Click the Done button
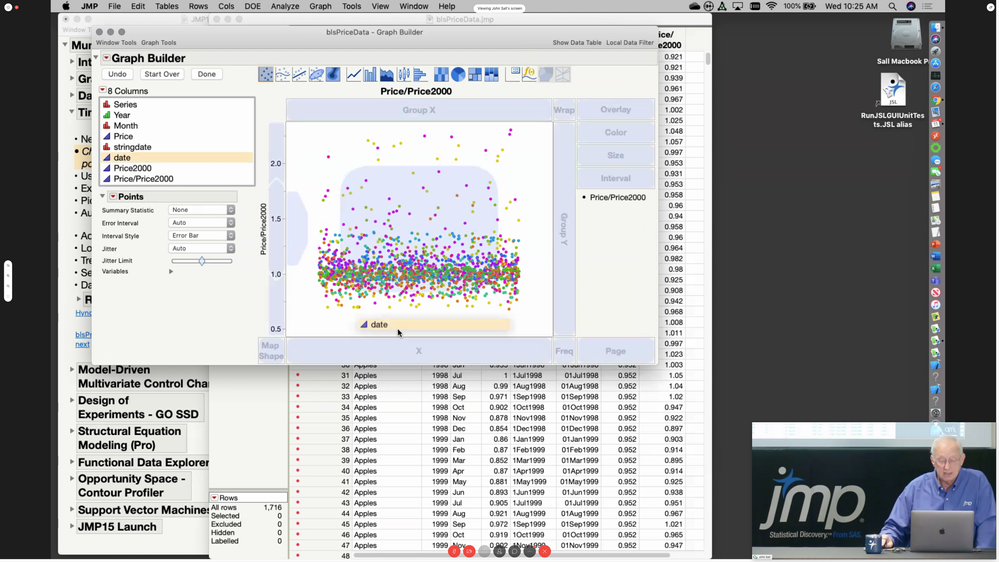 207,74
